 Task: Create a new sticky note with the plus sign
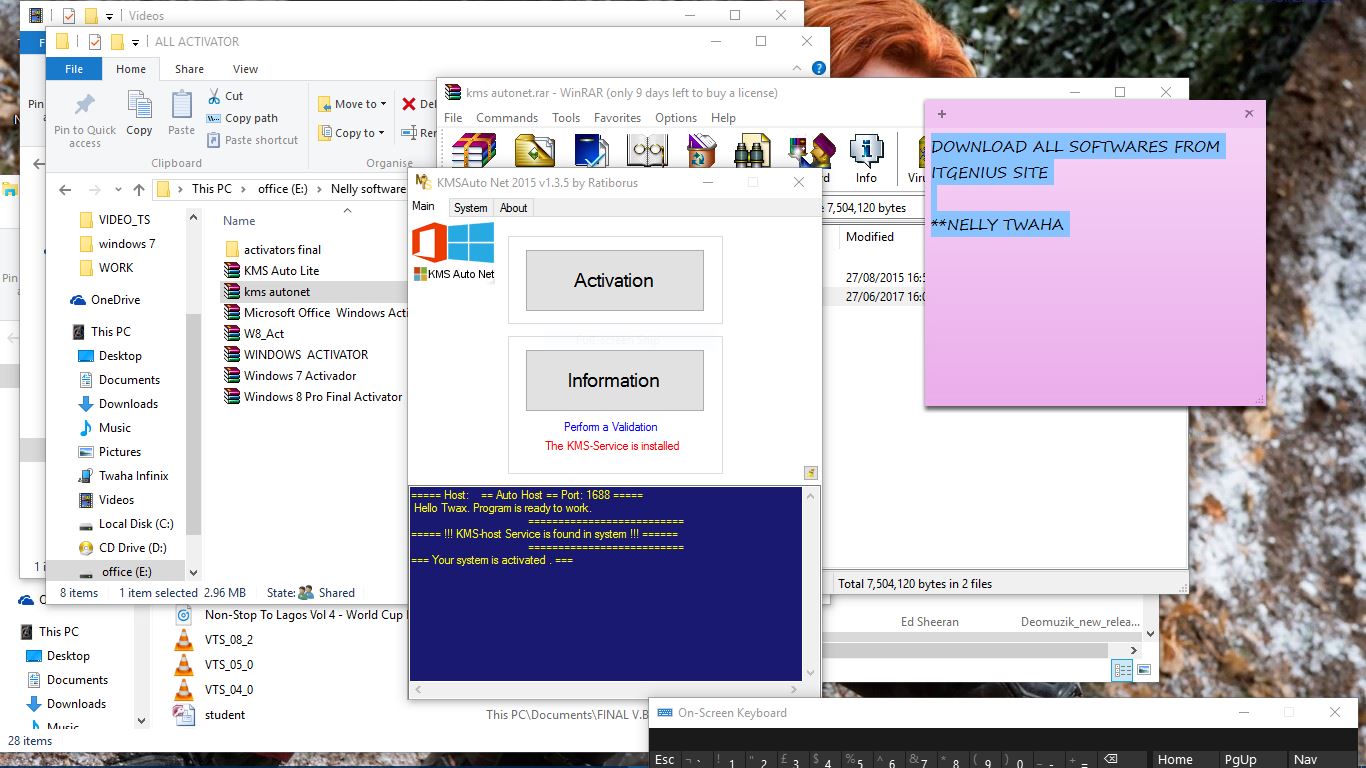[x=941, y=114]
